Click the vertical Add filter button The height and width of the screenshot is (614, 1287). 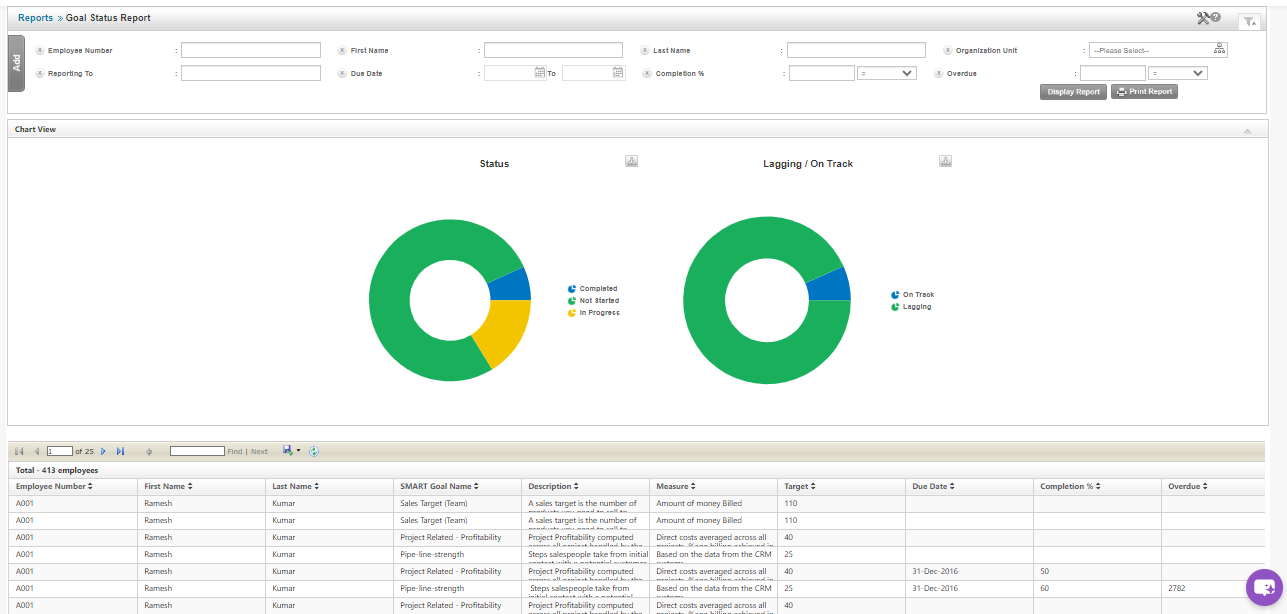[16, 63]
